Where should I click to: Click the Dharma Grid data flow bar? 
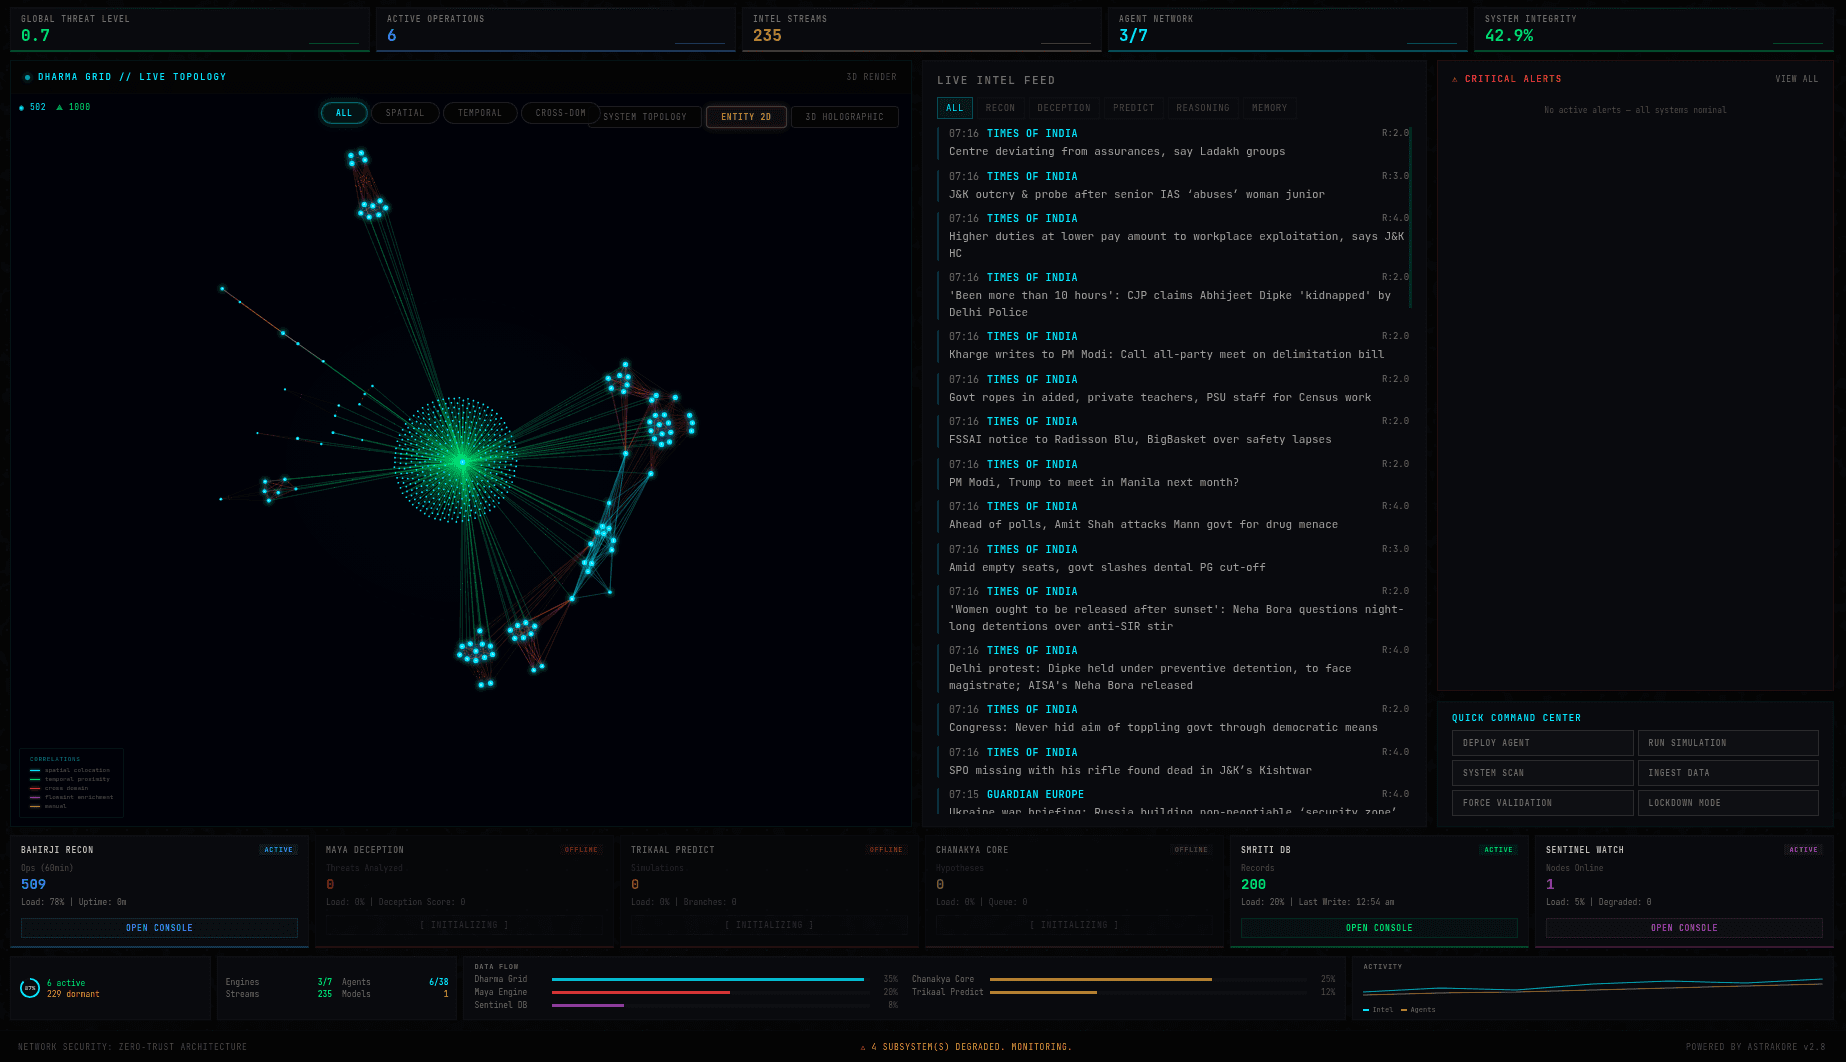tap(708, 979)
